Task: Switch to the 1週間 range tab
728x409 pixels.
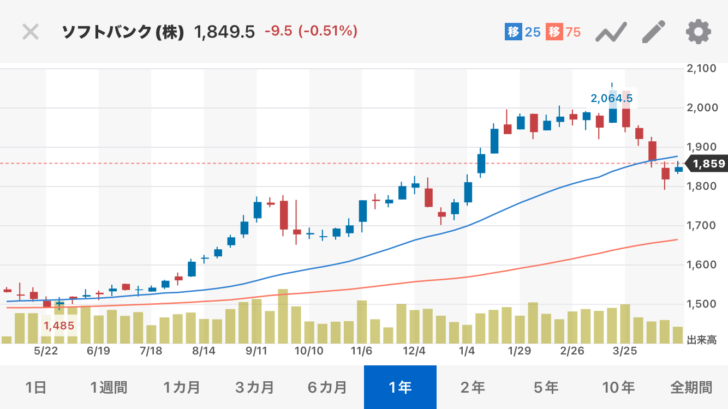Action: tap(109, 387)
